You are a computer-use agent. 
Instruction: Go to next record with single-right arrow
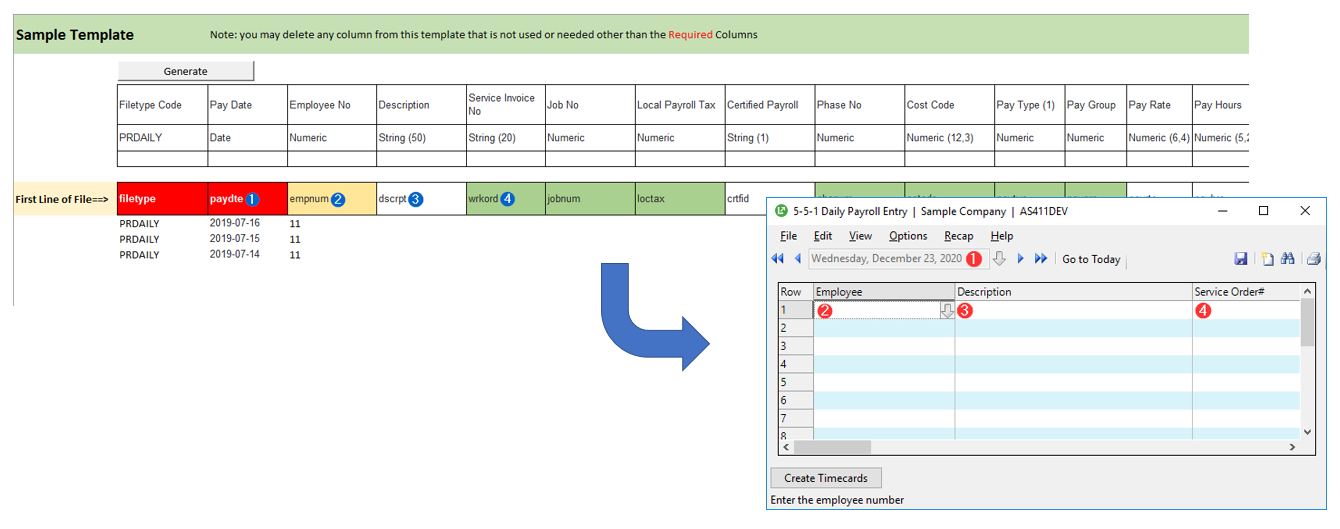point(1020,259)
